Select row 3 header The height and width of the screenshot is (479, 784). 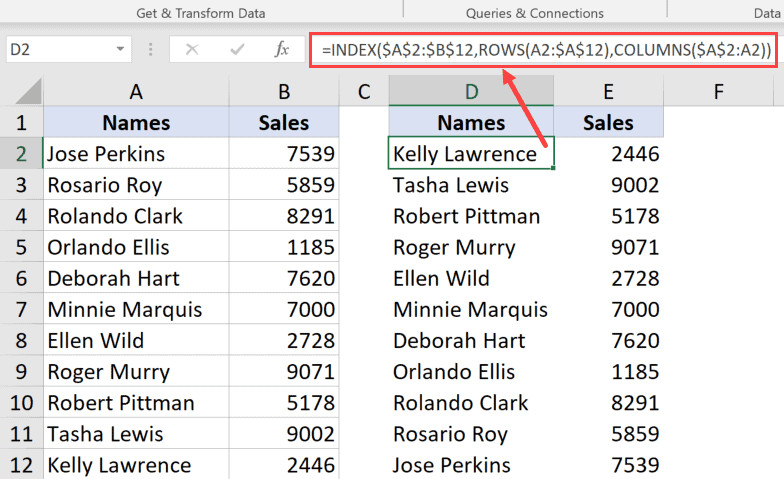(x=22, y=185)
